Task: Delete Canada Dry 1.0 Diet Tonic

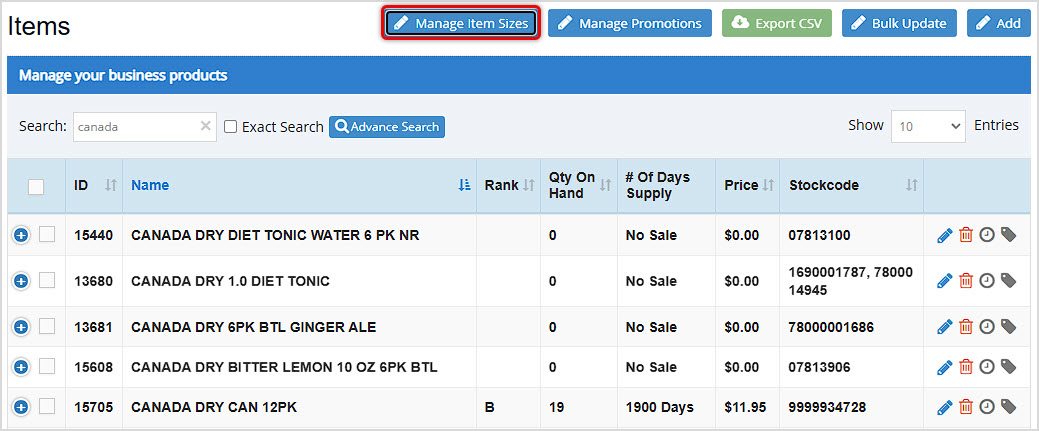Action: click(966, 281)
